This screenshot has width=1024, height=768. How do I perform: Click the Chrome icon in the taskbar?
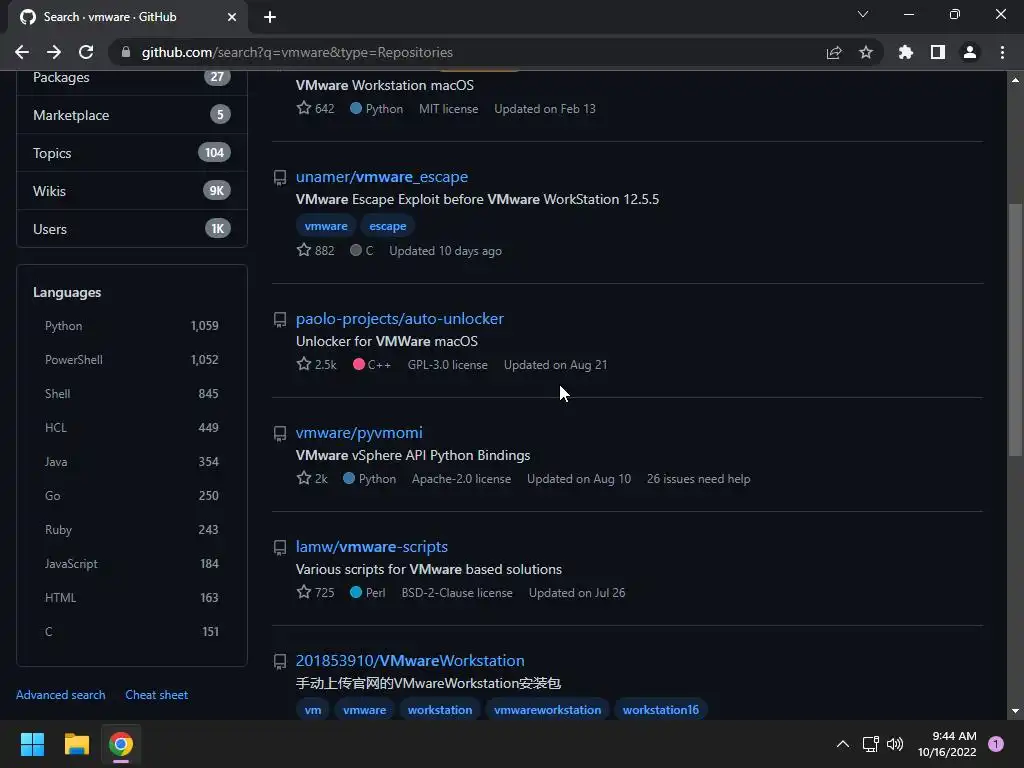(x=121, y=744)
